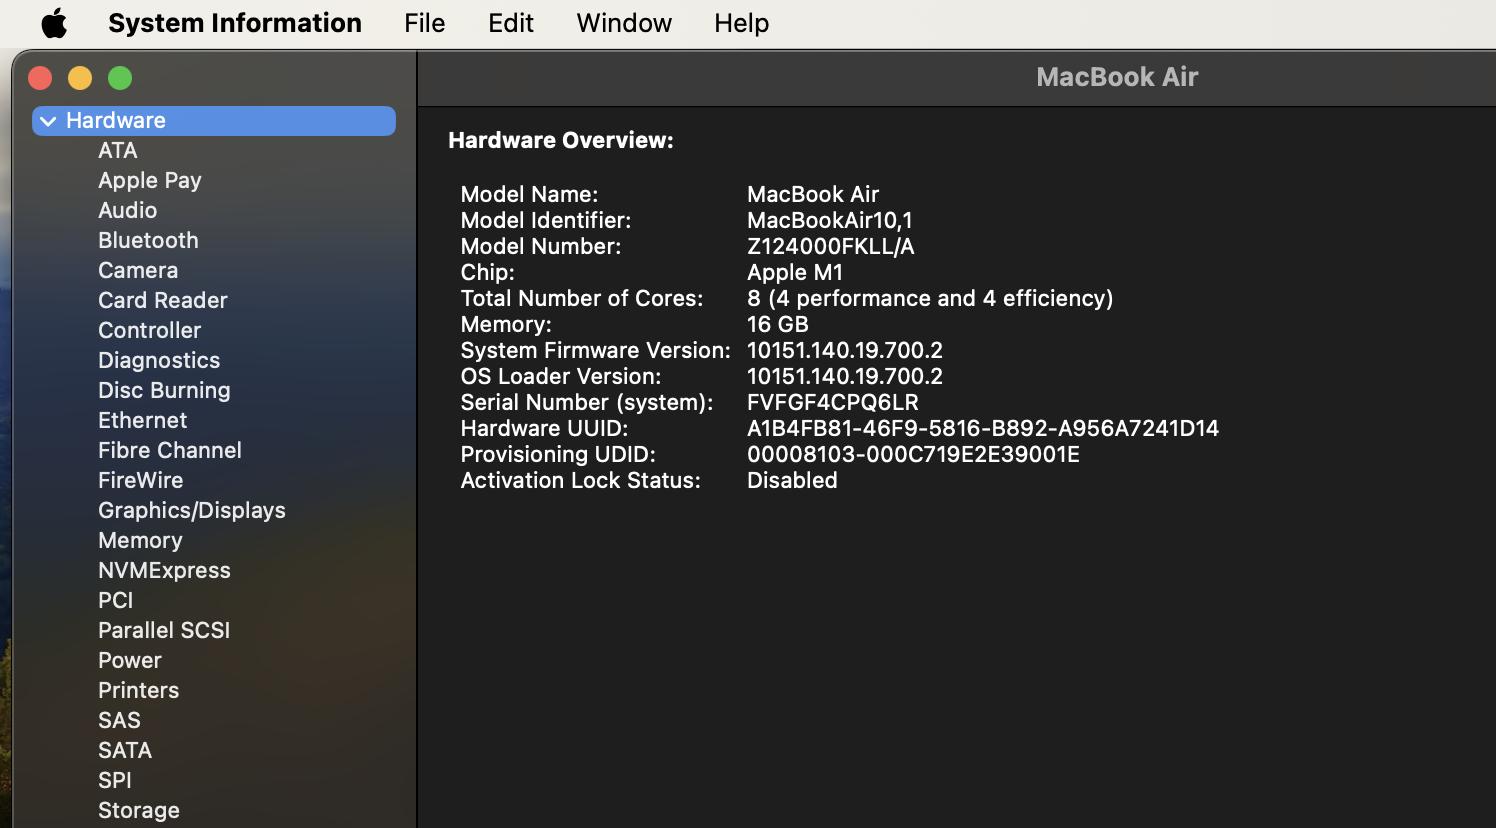The image size is (1496, 828).
Task: Click the MacBook Air window title
Action: [x=1117, y=77]
